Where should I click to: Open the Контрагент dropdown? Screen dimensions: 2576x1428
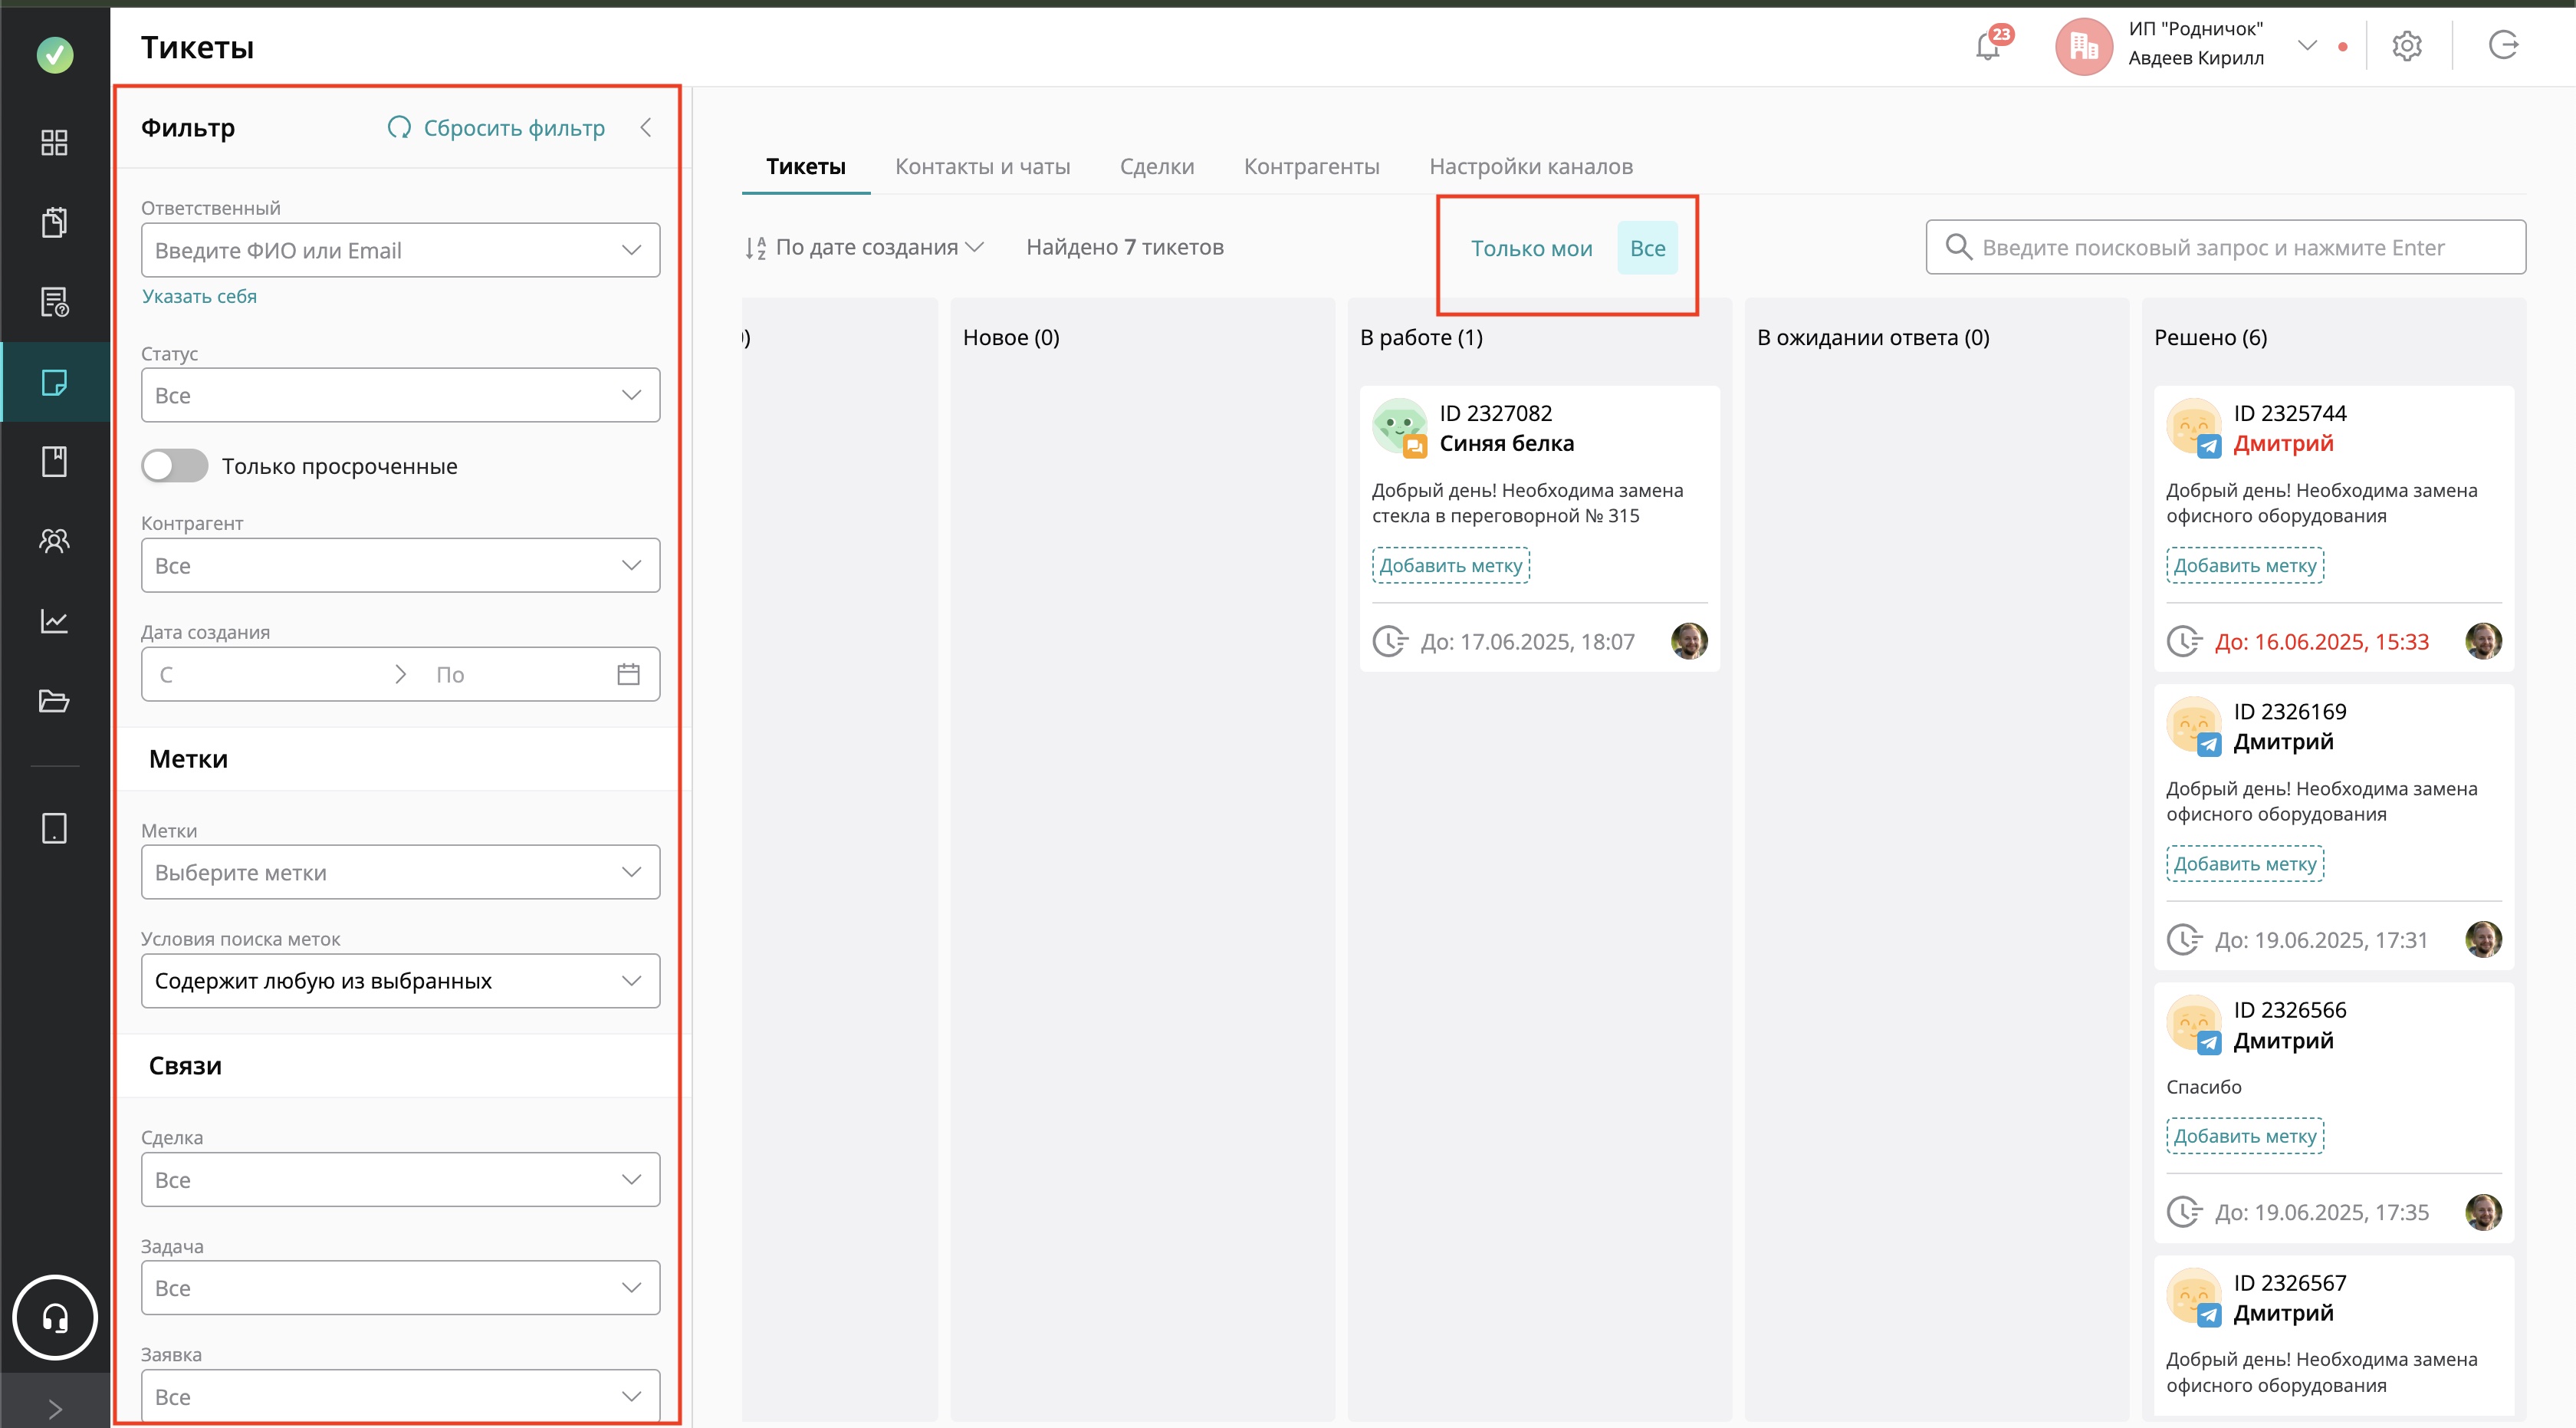(400, 565)
